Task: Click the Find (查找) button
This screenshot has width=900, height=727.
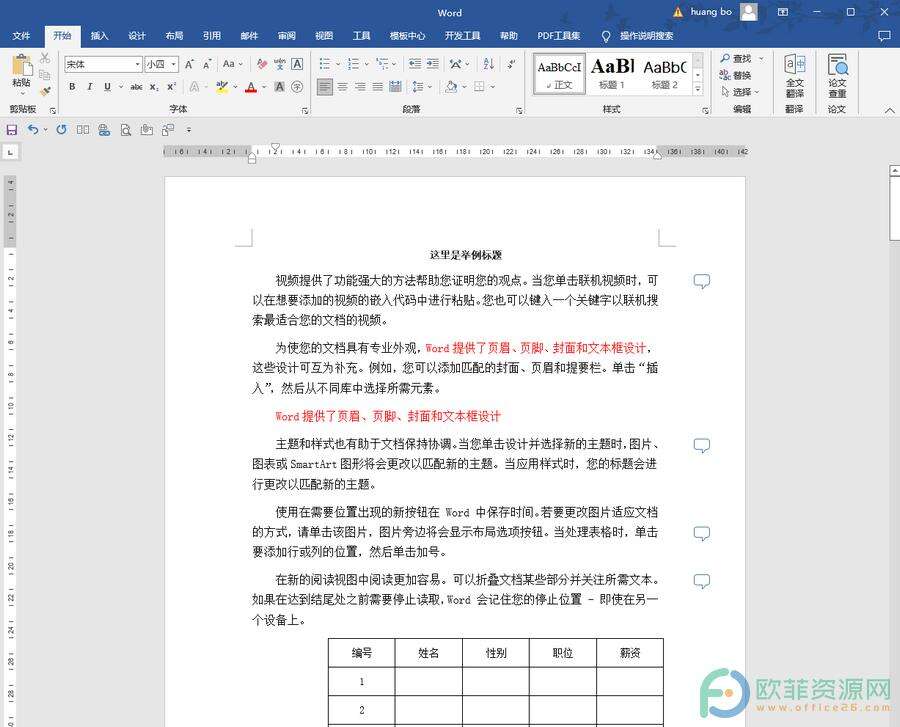Action: tap(736, 59)
